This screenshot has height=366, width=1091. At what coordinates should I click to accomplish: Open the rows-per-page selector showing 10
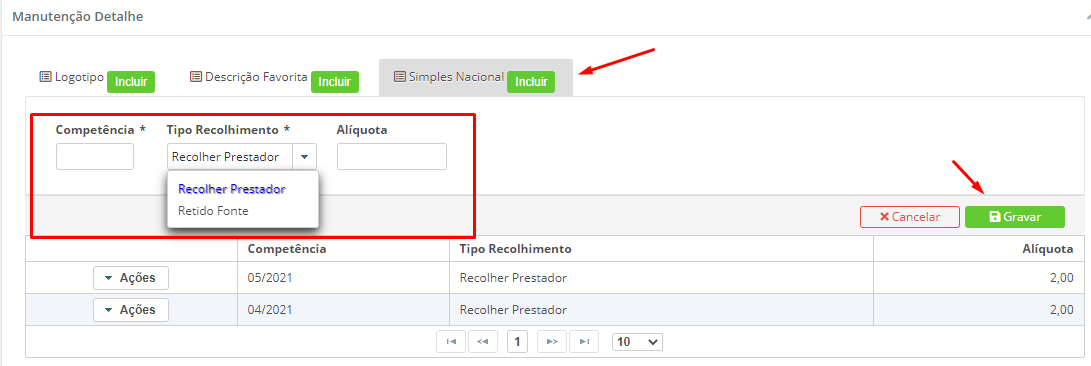tap(637, 342)
